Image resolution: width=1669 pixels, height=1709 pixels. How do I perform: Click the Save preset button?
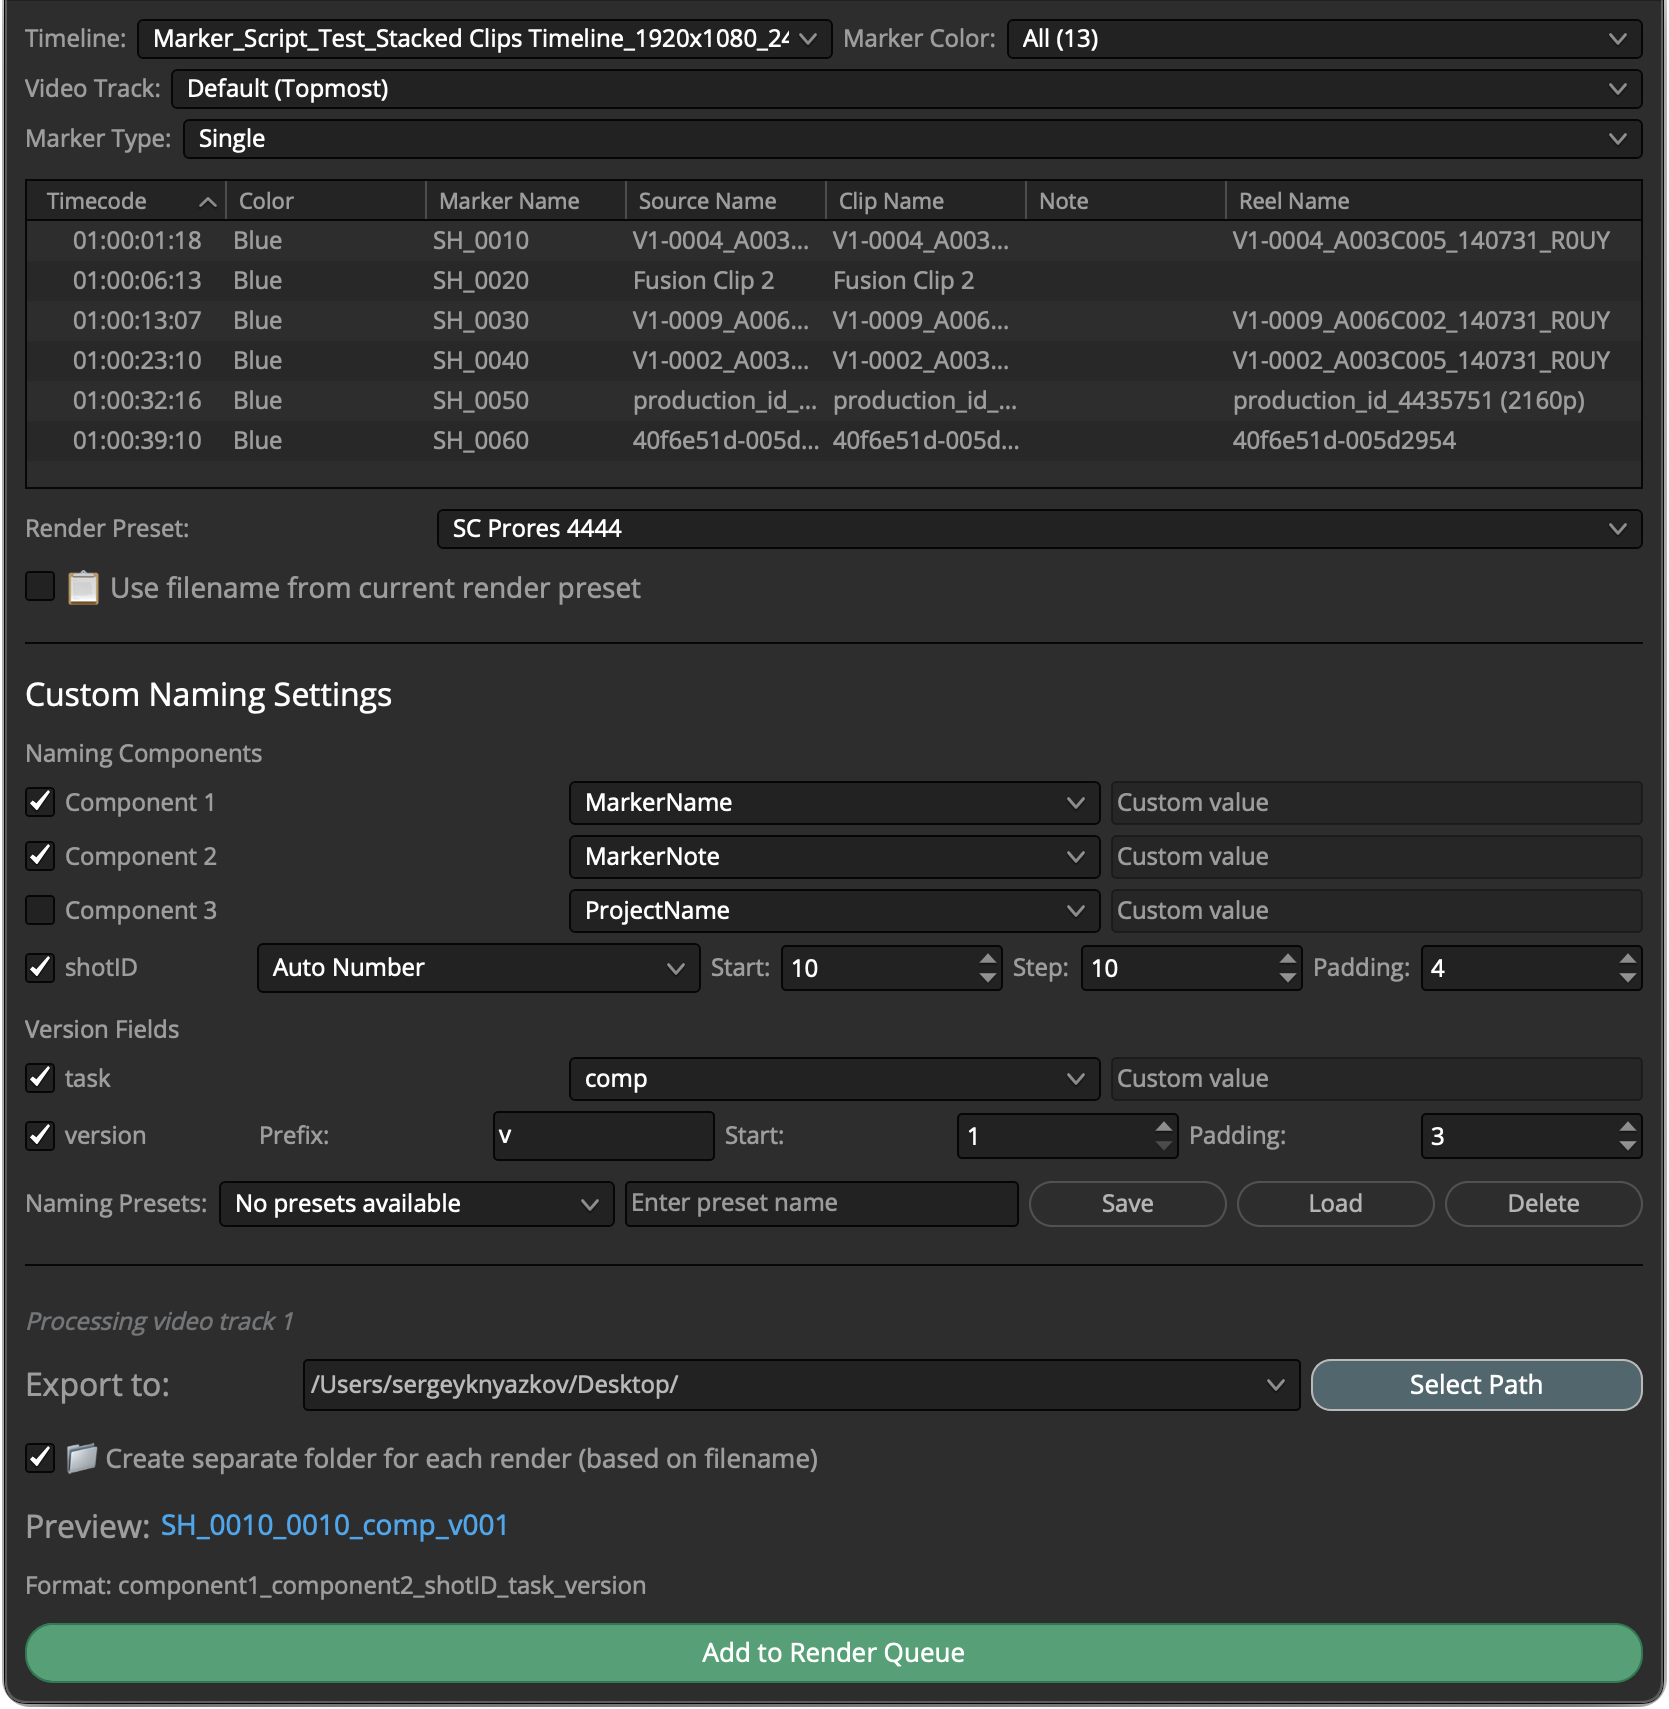[x=1127, y=1204]
